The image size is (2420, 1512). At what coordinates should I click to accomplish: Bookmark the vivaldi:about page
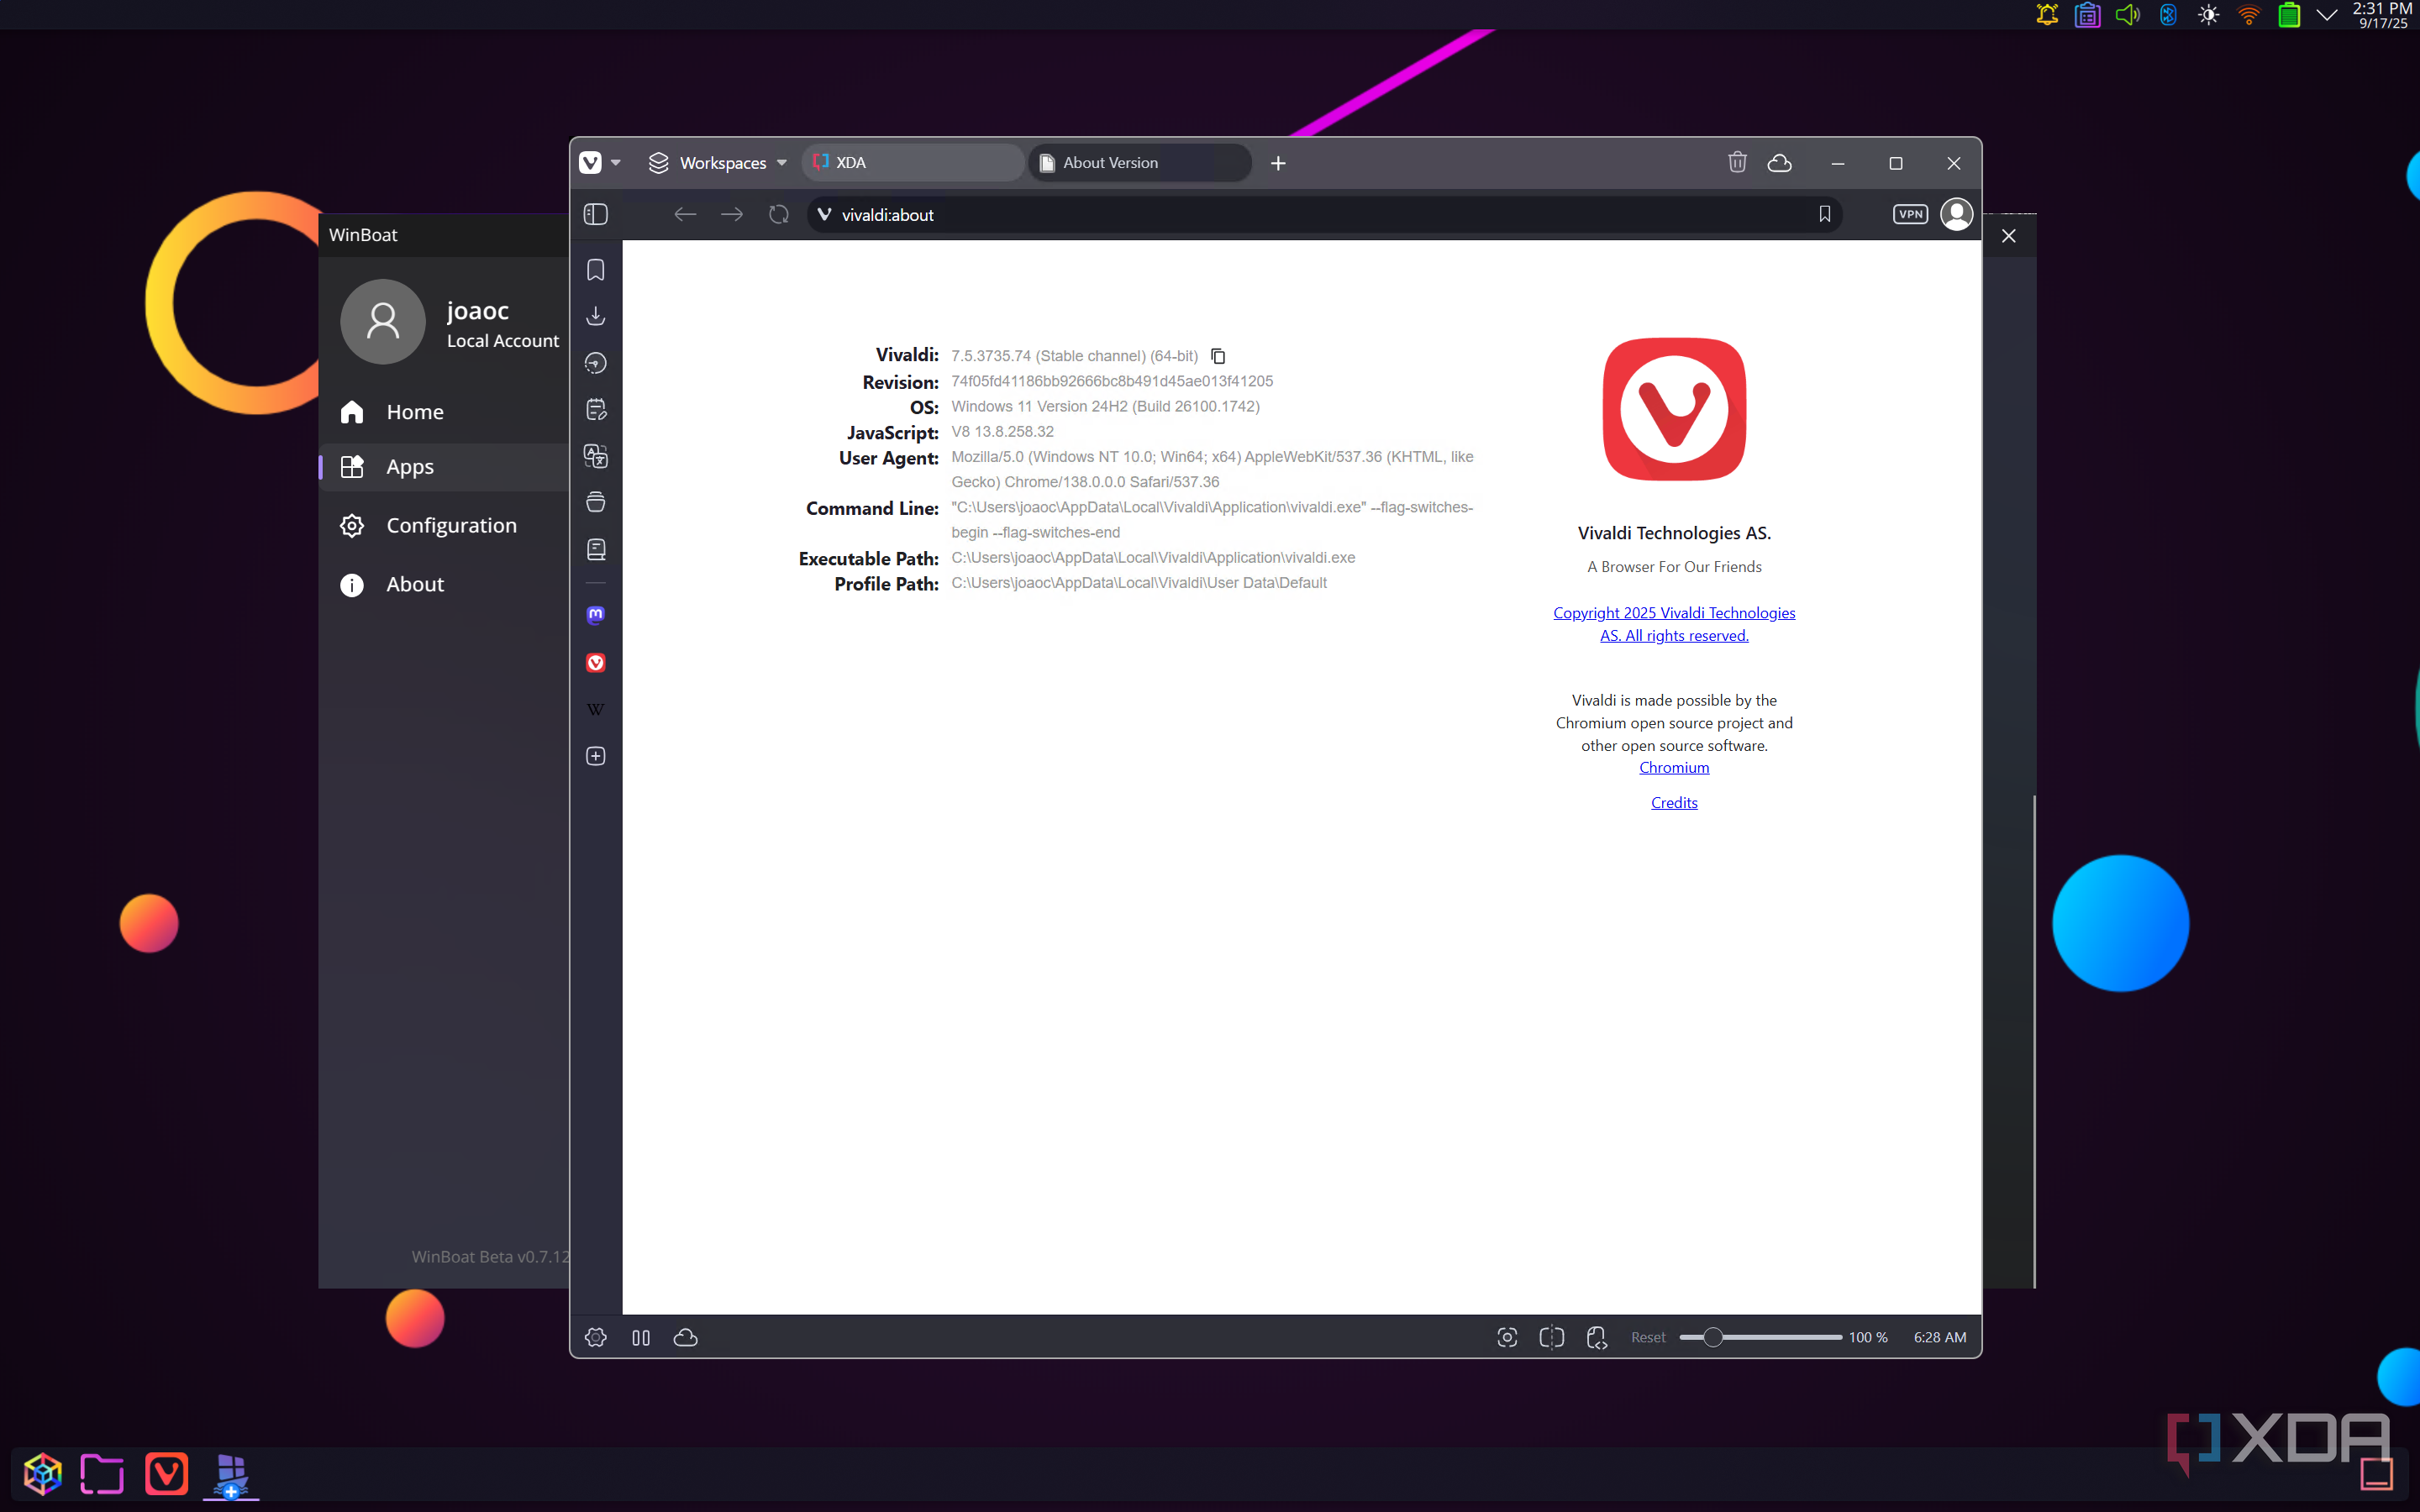pyautogui.click(x=1824, y=214)
